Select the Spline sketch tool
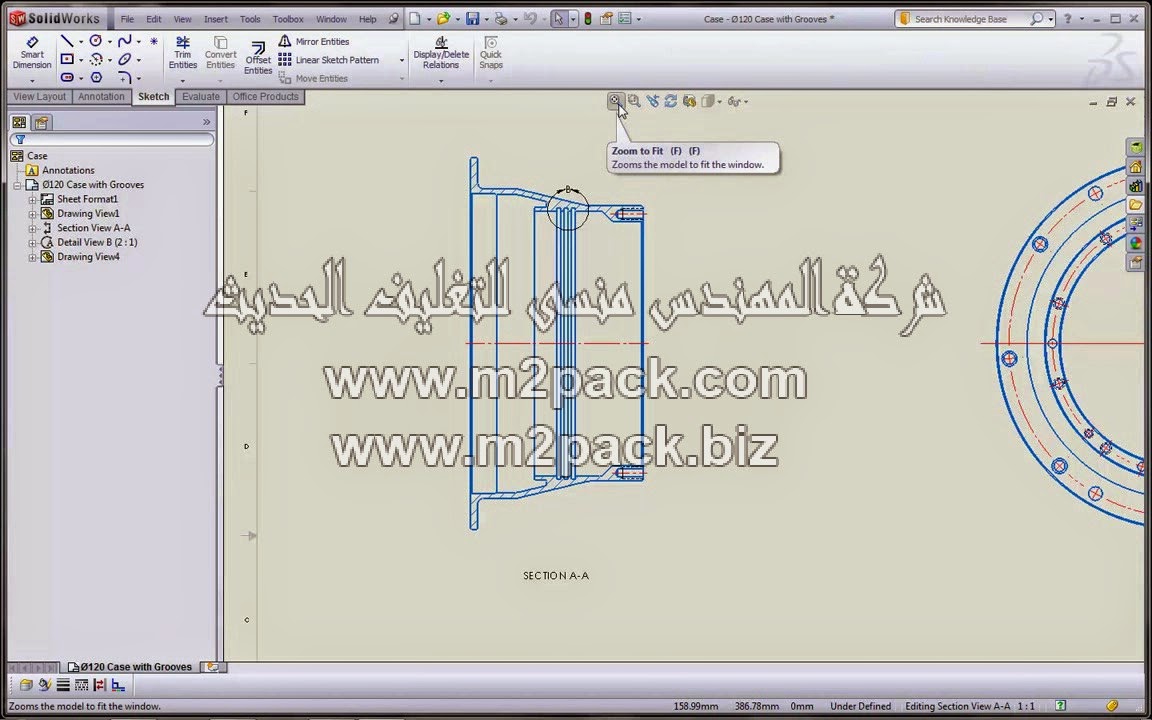This screenshot has height=720, width=1152. (125, 41)
